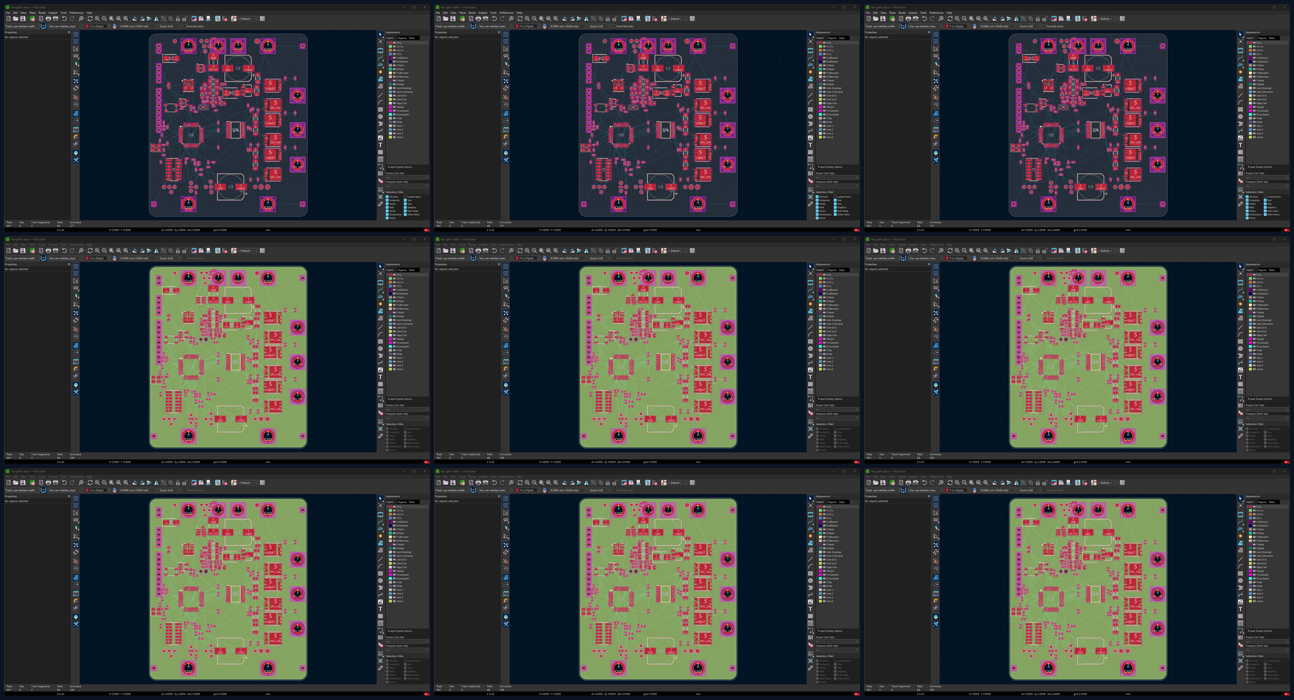Image resolution: width=1294 pixels, height=700 pixels.
Task: Click New board icon in top-left window toolbar
Action: coord(8,19)
